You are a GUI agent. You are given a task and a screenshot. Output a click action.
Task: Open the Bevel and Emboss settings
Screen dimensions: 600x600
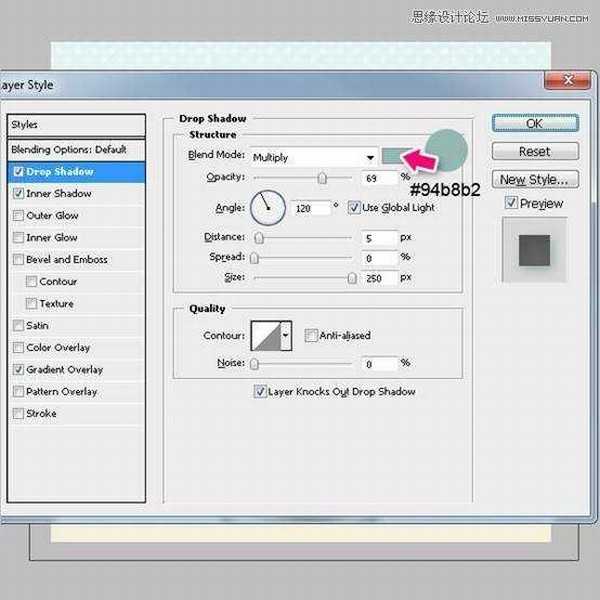[66, 260]
